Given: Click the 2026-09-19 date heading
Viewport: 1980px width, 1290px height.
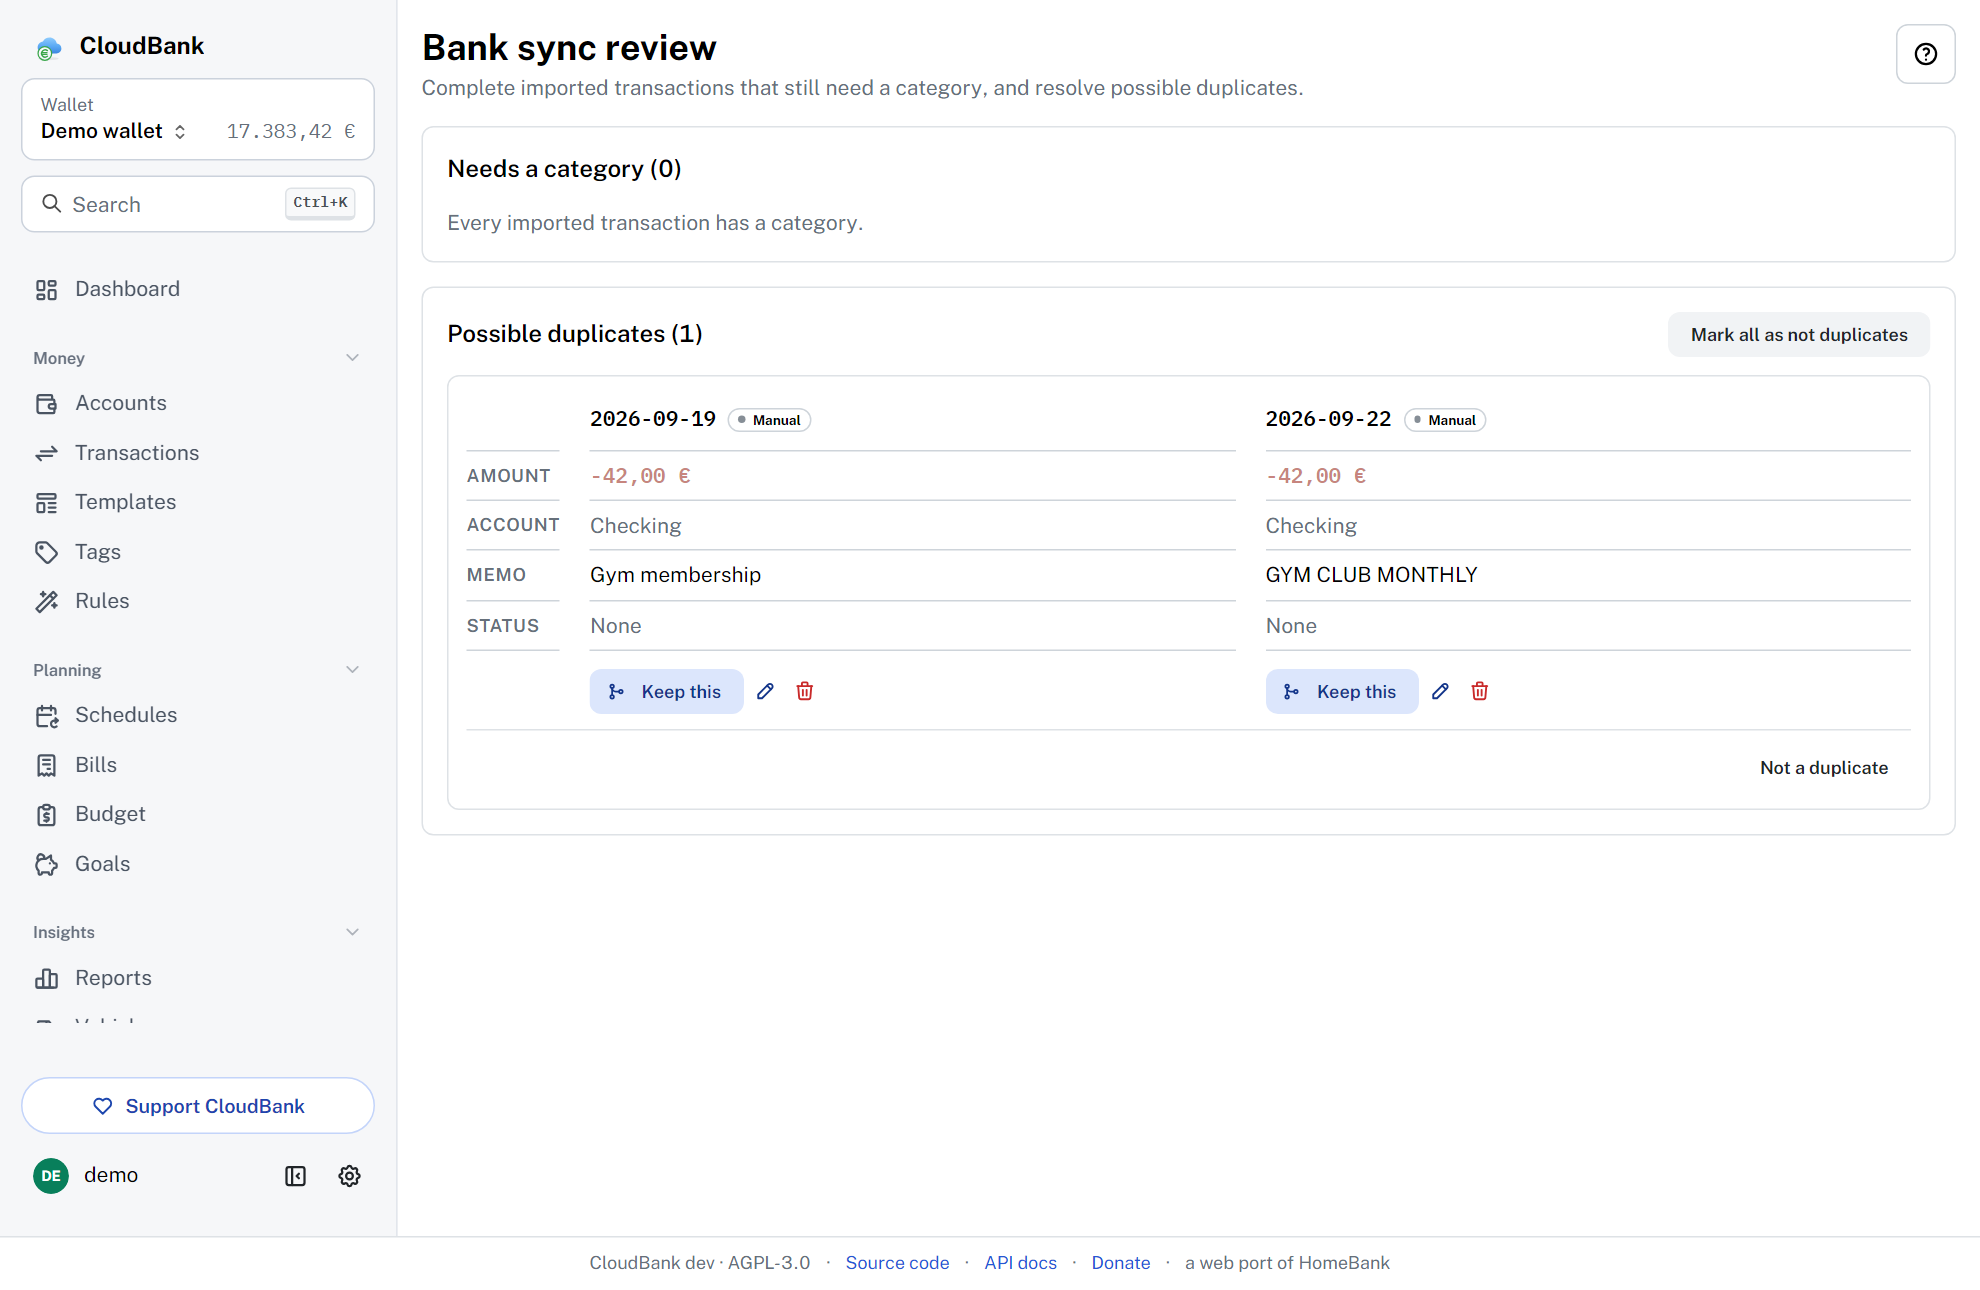Looking at the screenshot, I should (653, 419).
